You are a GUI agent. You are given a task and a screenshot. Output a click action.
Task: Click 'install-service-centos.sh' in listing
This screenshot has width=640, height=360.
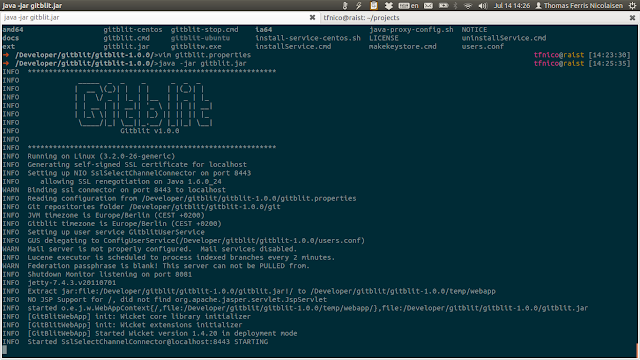[x=308, y=38]
